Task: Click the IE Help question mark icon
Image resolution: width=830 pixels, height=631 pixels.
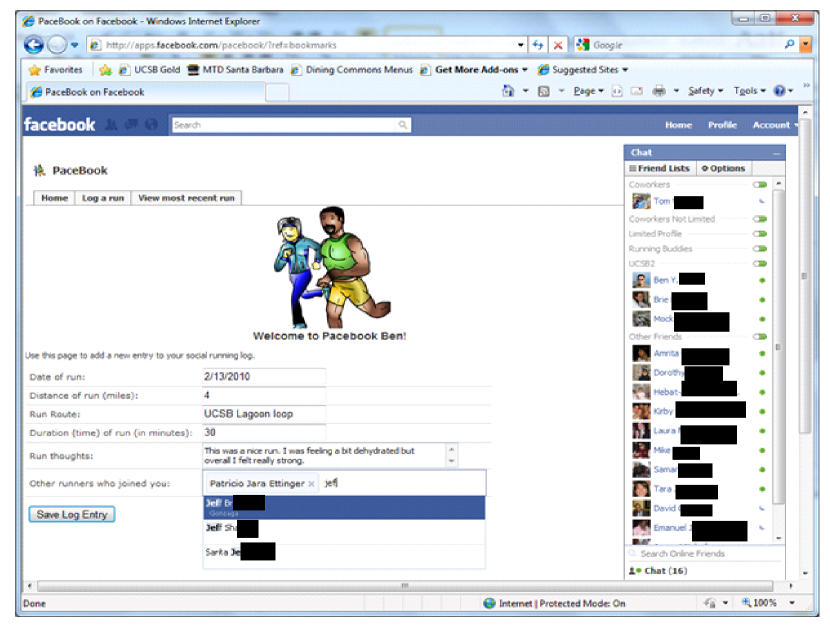Action: click(x=779, y=91)
